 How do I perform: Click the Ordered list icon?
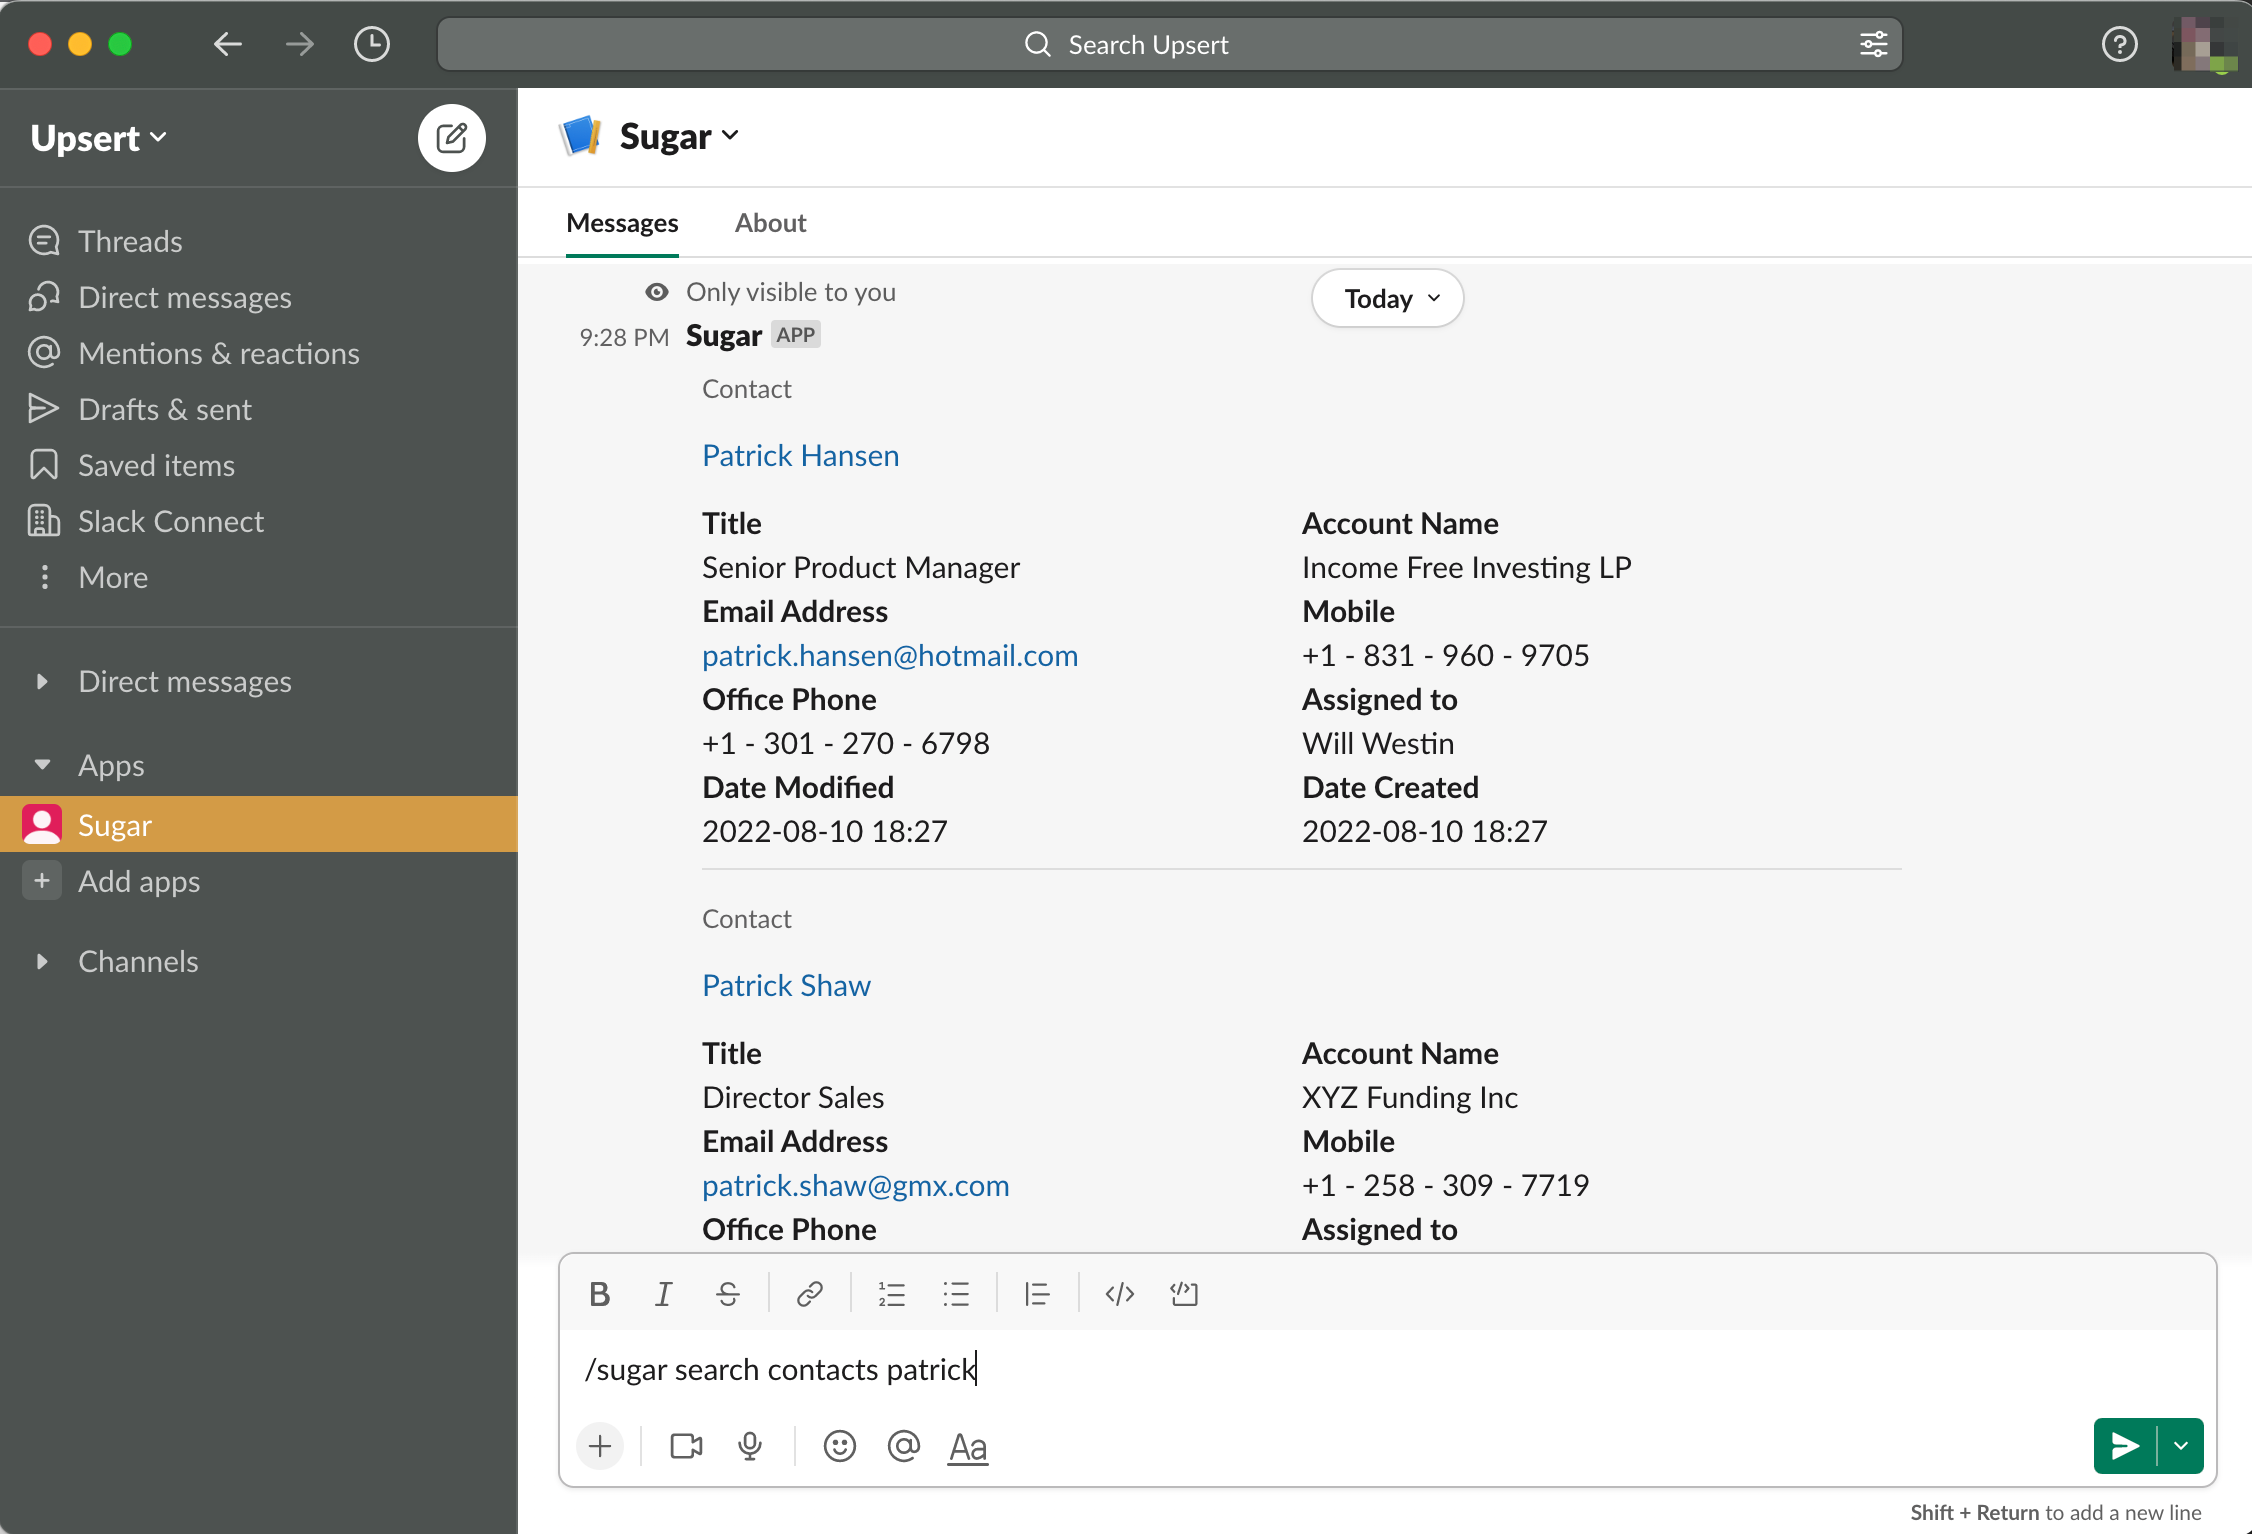pyautogui.click(x=893, y=1294)
